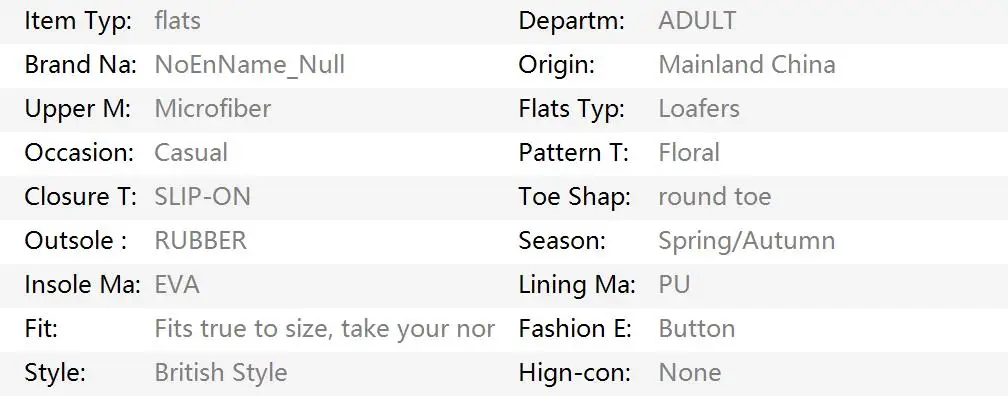Select the EVA insole value
This screenshot has height=396, width=1008.
pyautogui.click(x=177, y=285)
